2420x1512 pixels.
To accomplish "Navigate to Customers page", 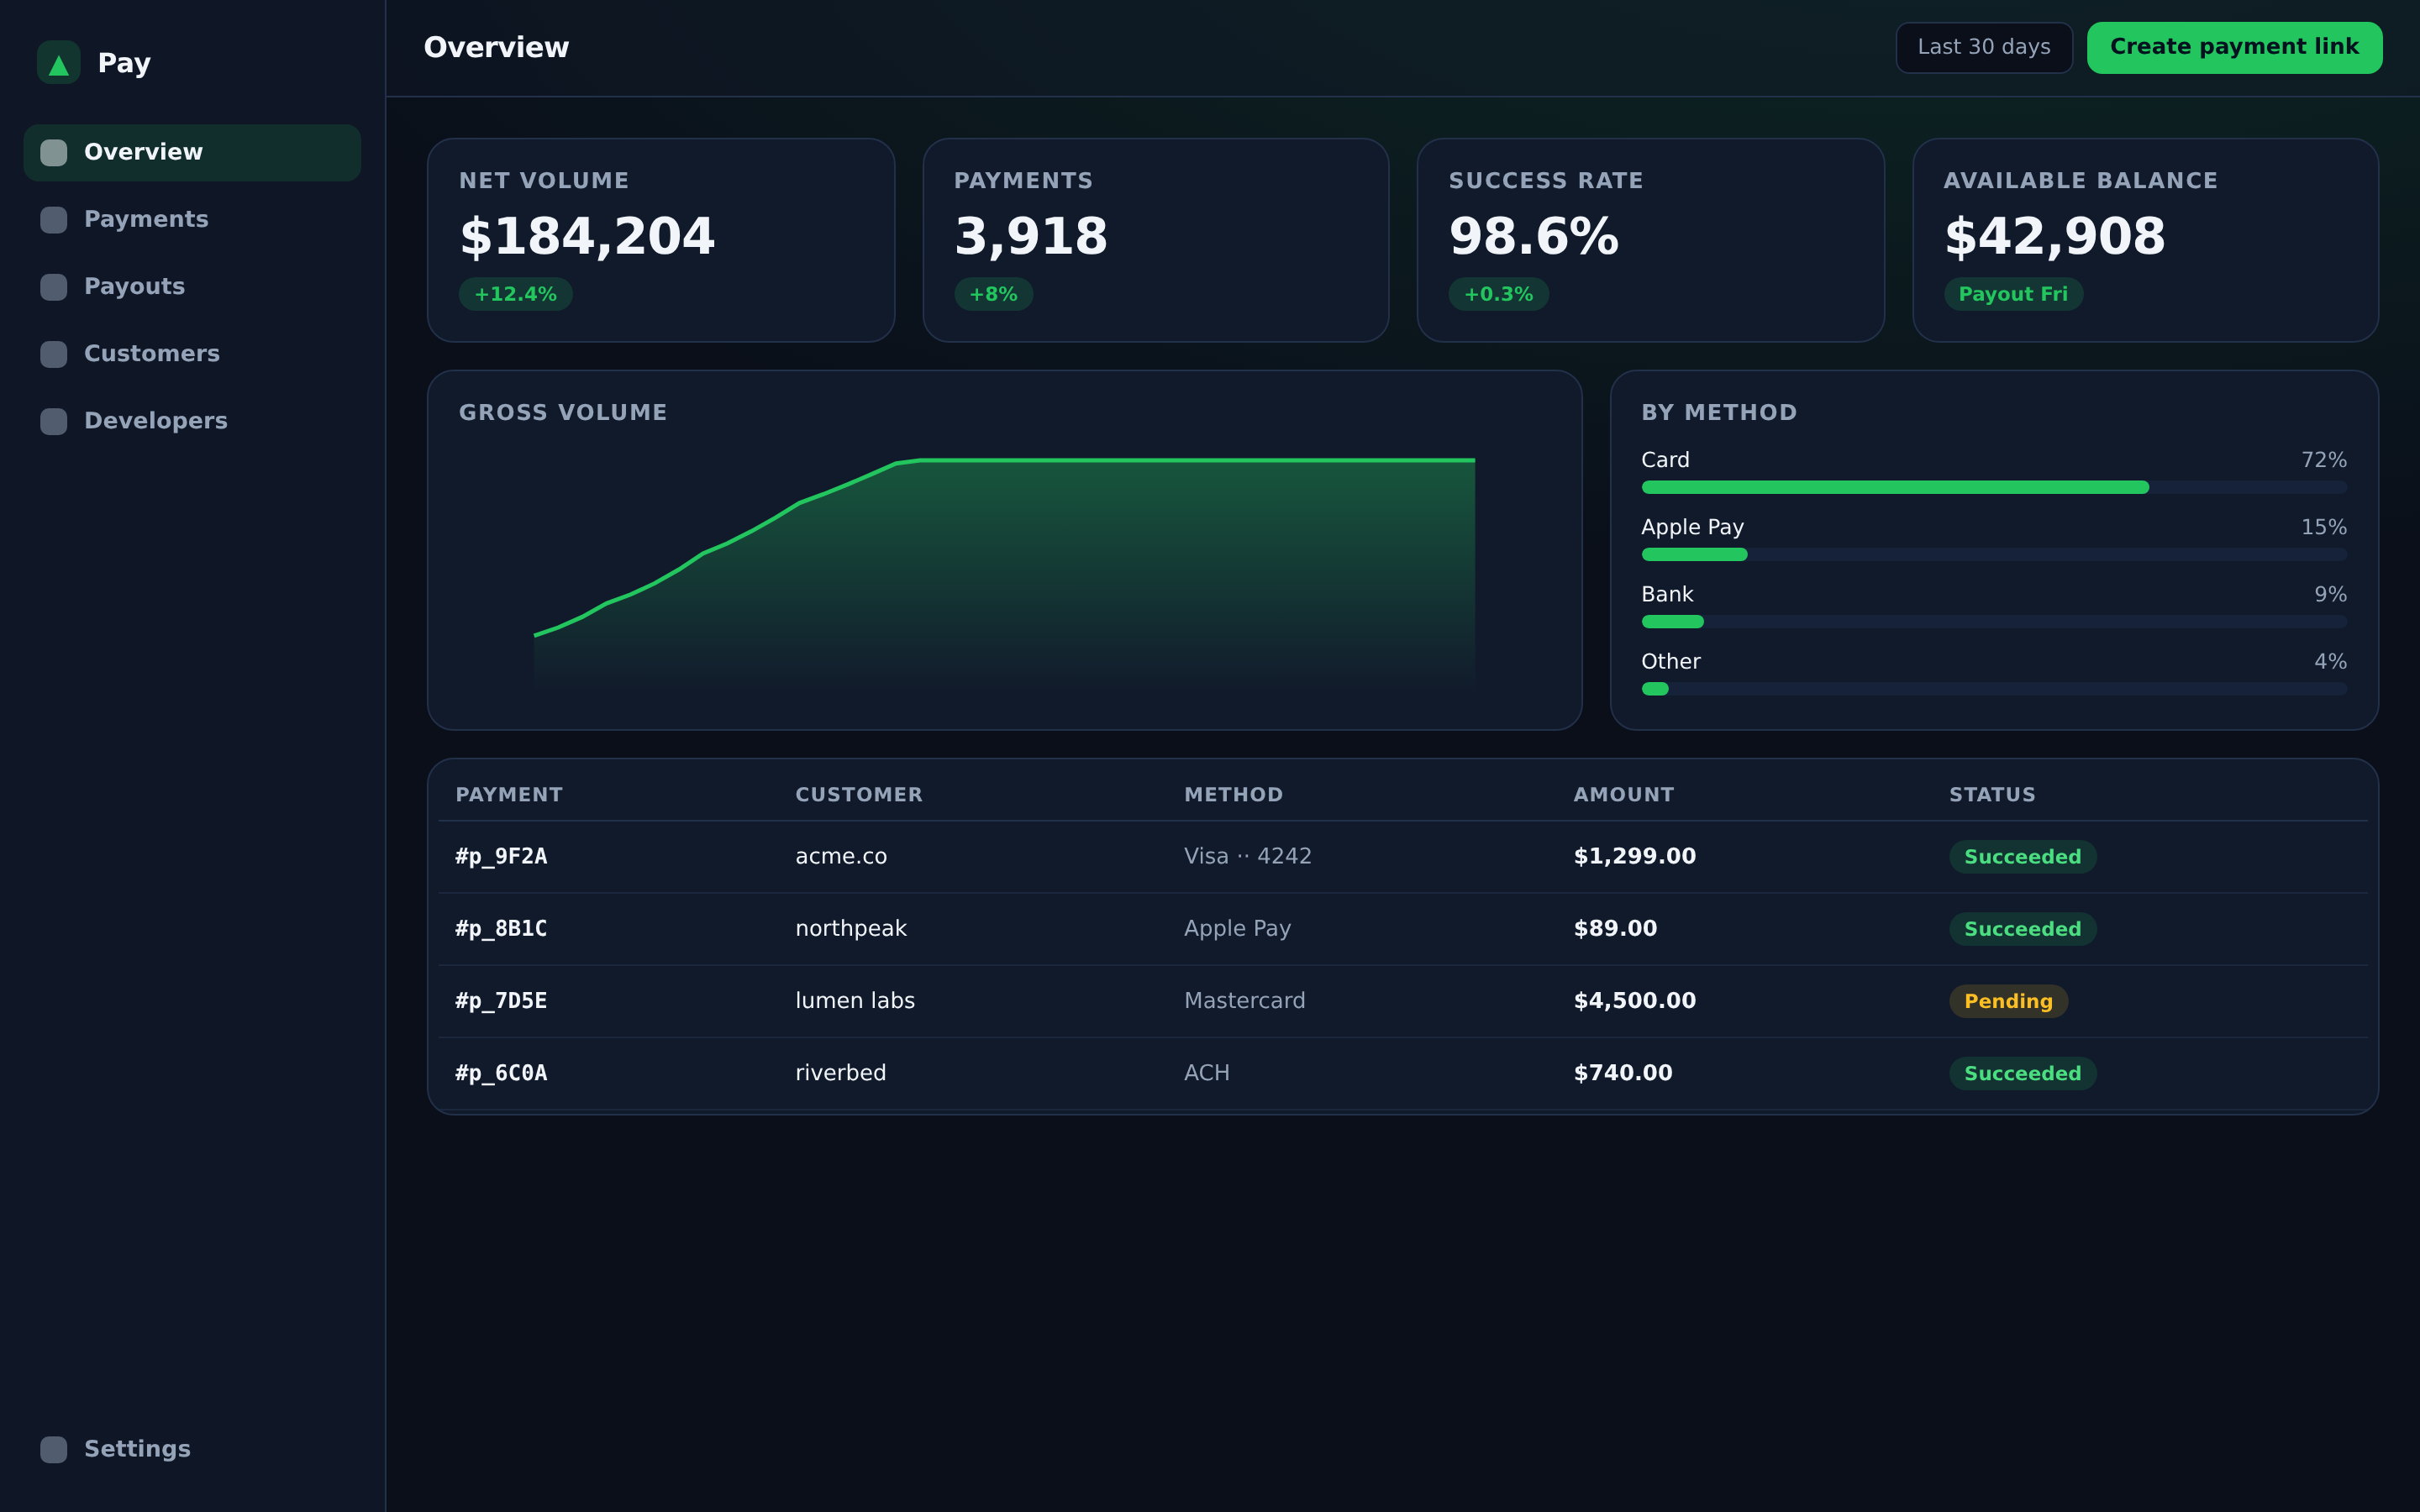I will click(x=192, y=354).
